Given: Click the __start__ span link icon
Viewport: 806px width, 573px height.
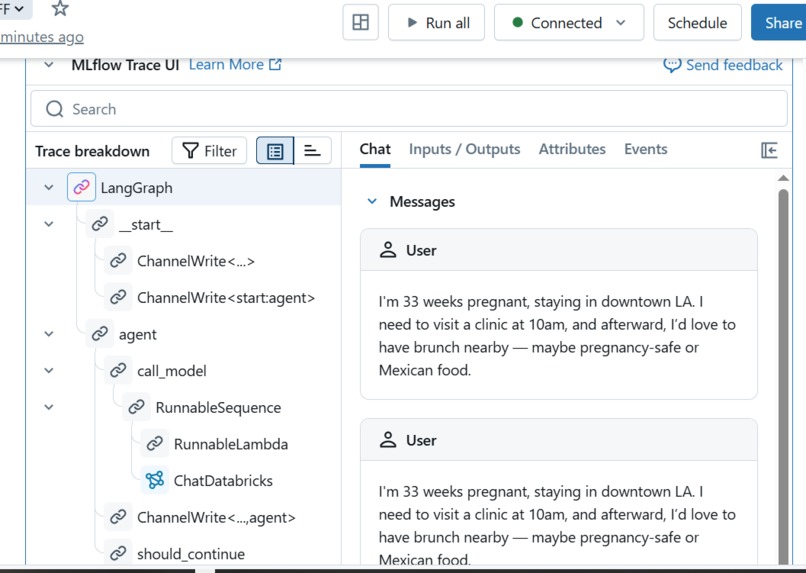Looking at the screenshot, I should point(100,224).
